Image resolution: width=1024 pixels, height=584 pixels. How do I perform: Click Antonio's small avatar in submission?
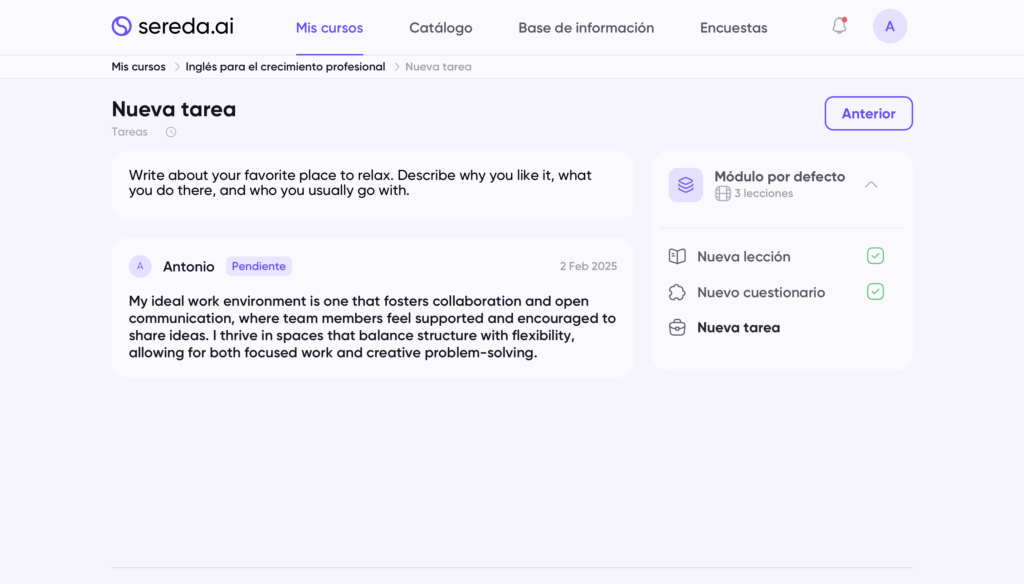140,266
